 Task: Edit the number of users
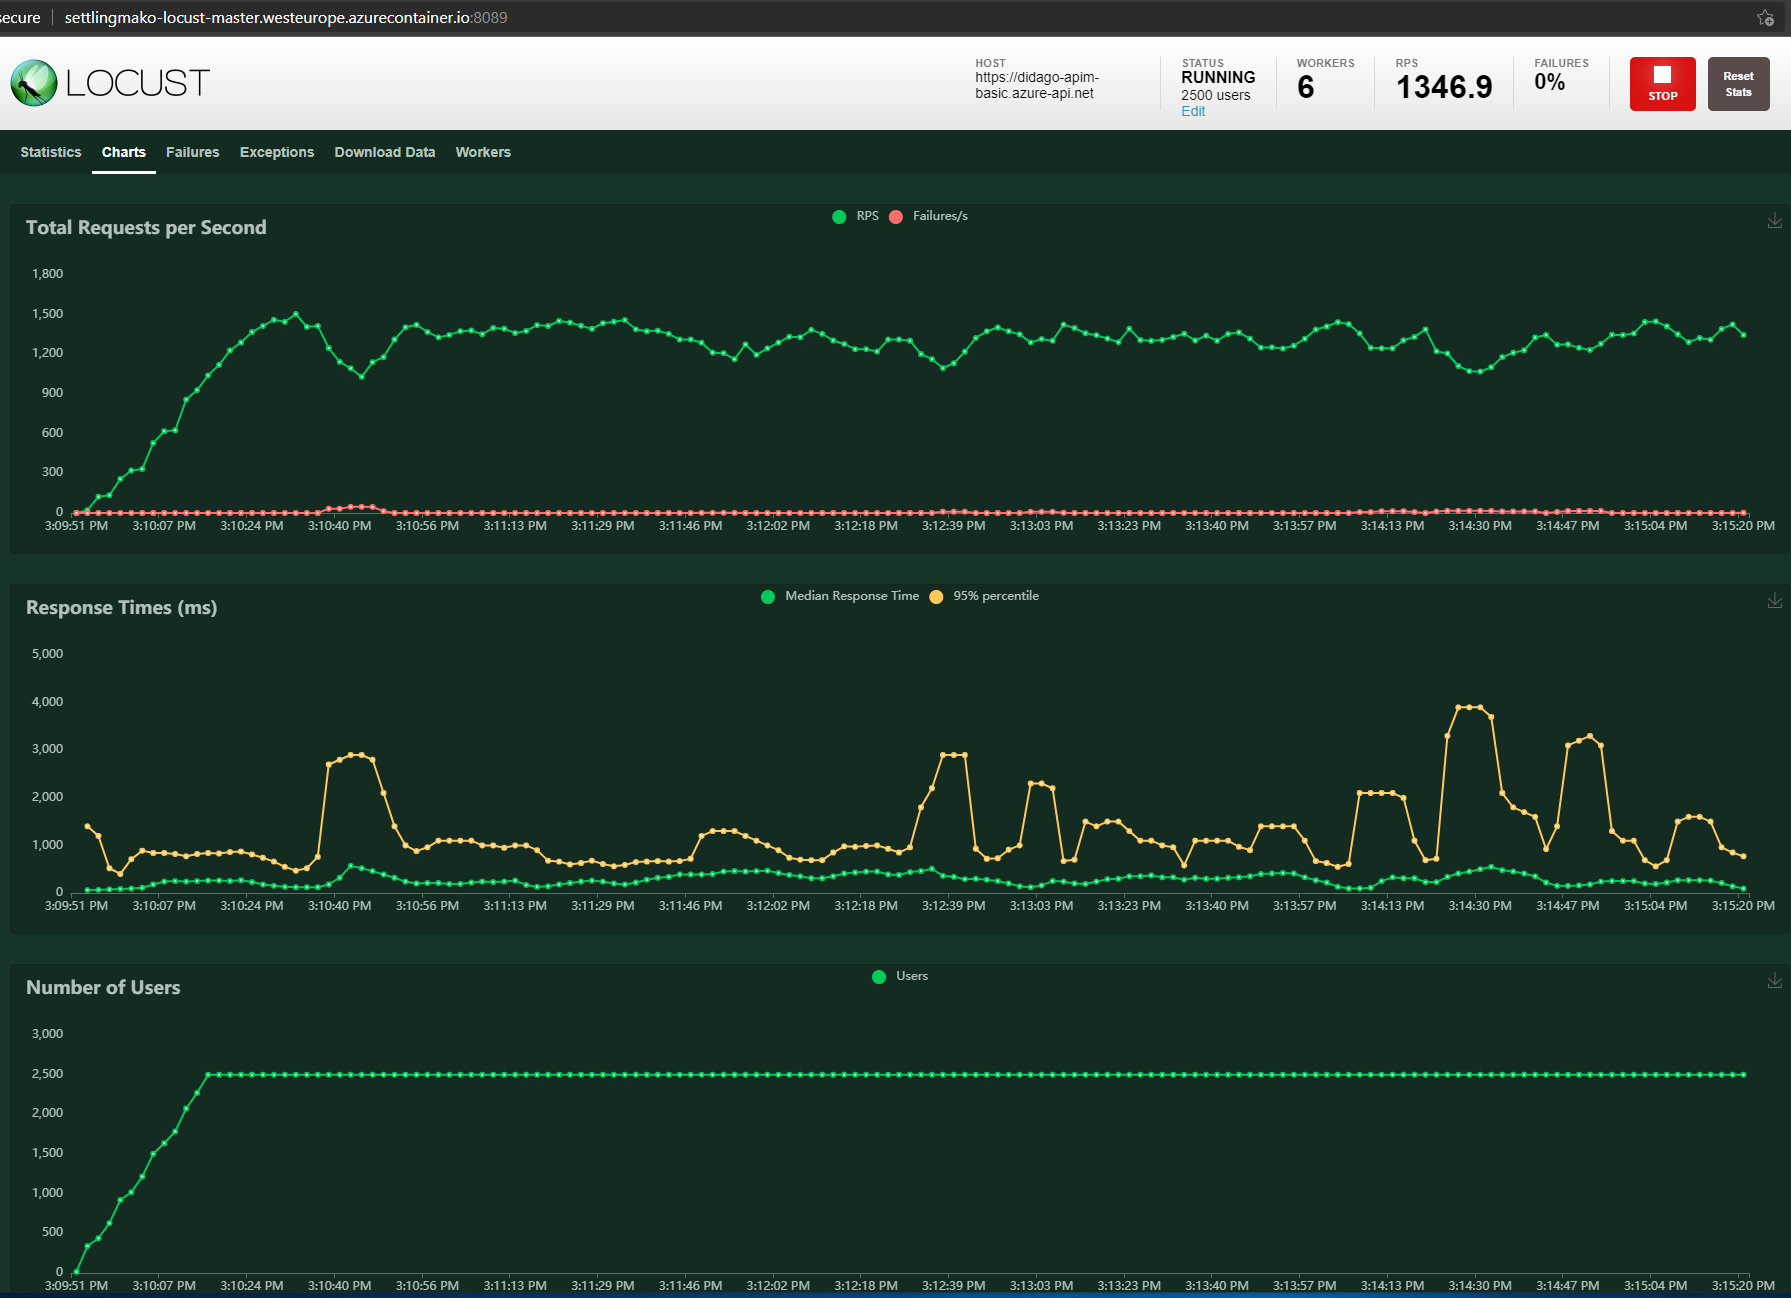(1193, 111)
